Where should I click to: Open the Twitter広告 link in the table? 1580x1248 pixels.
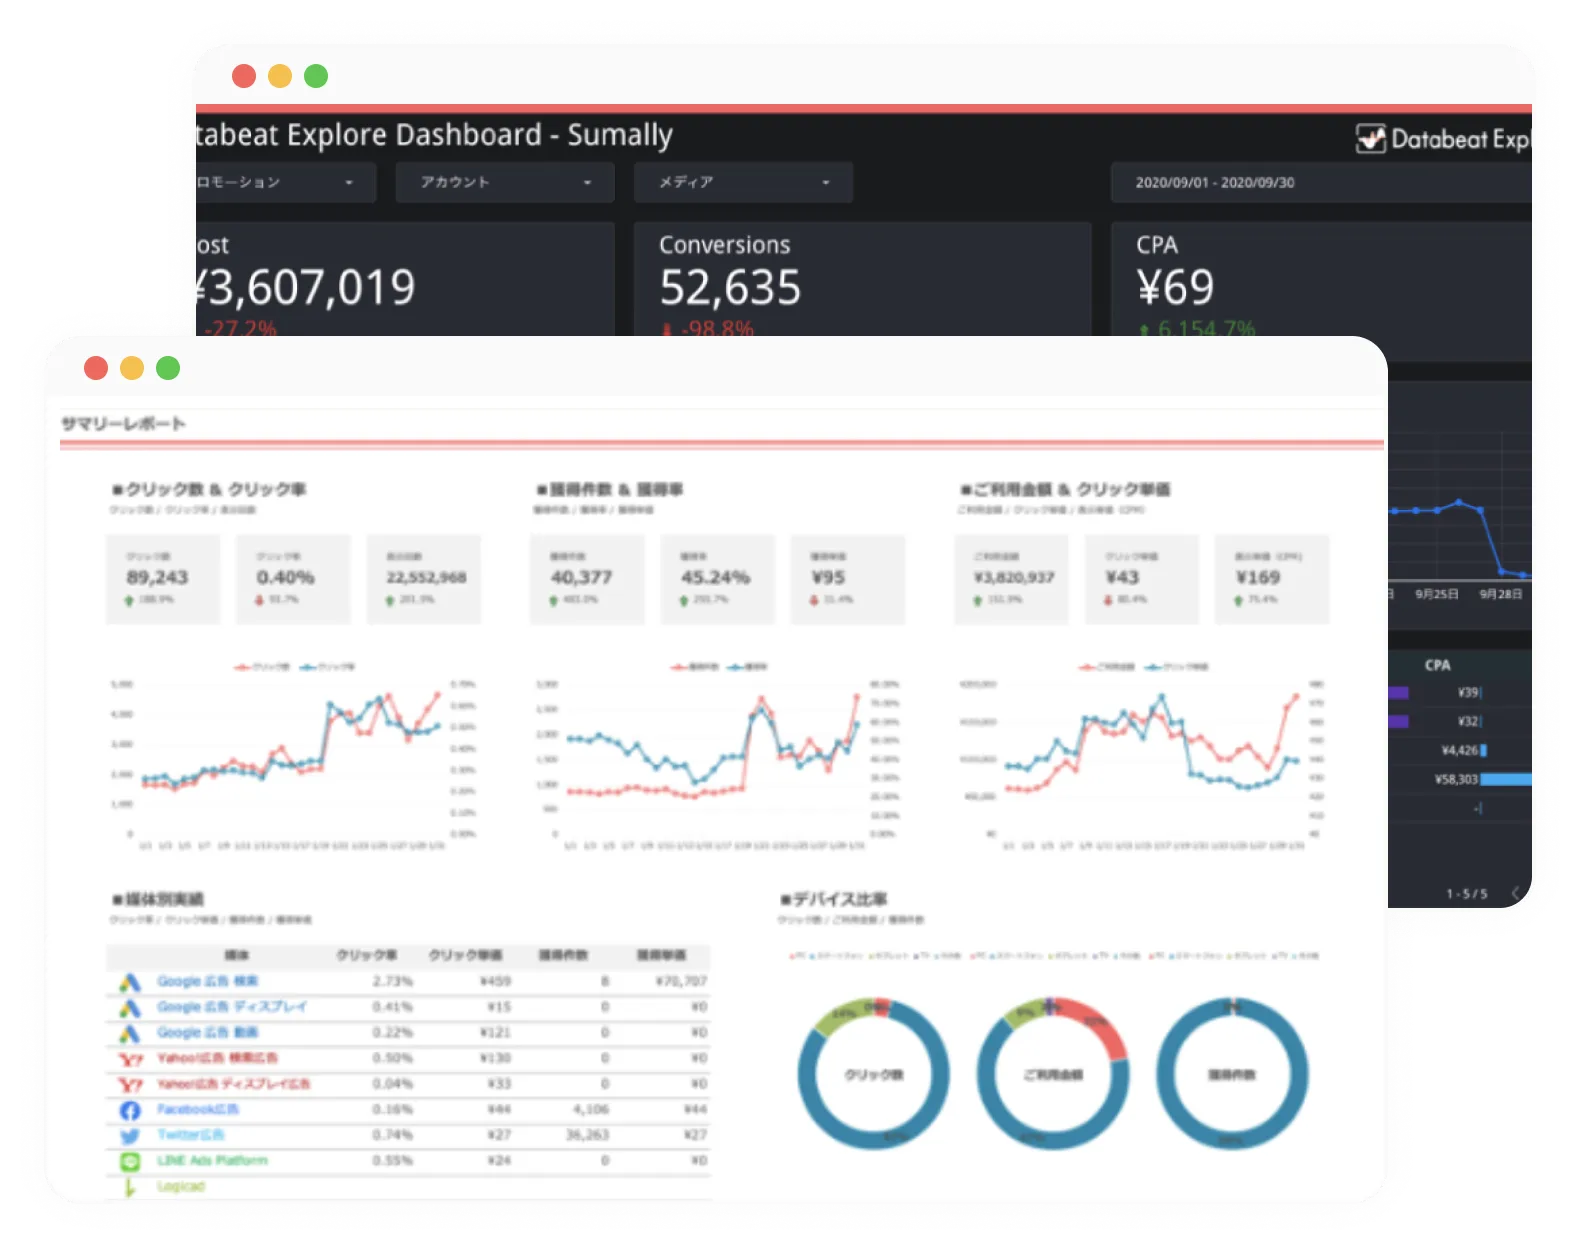191,1135
